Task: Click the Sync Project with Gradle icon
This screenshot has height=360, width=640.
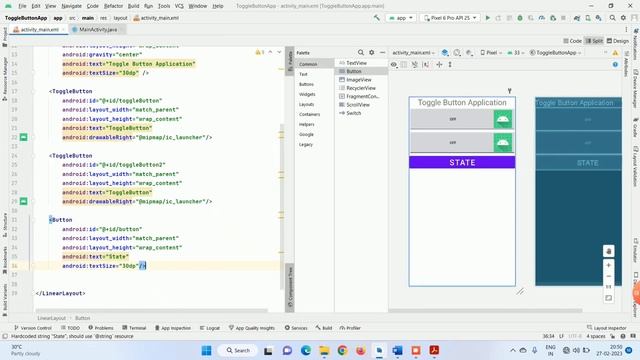Action: point(577,18)
